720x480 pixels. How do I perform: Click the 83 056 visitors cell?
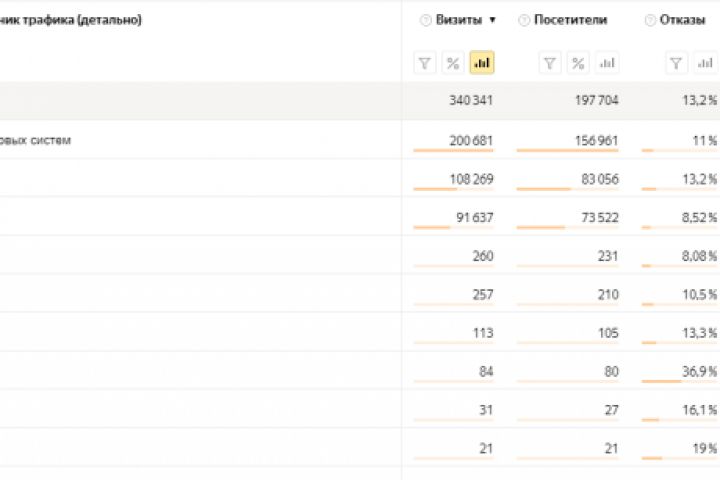[x=597, y=179]
